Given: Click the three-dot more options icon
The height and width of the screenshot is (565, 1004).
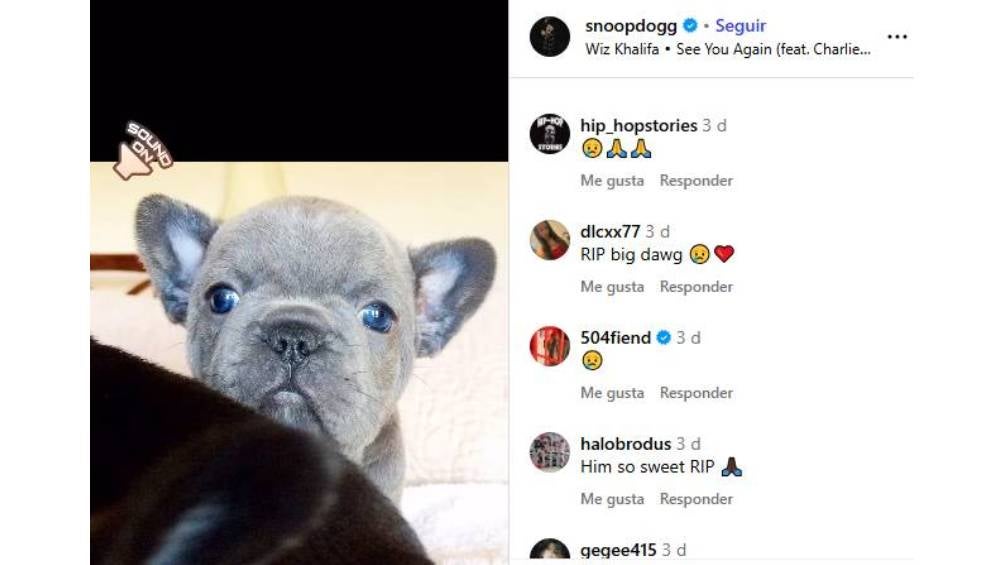Looking at the screenshot, I should click(x=897, y=37).
